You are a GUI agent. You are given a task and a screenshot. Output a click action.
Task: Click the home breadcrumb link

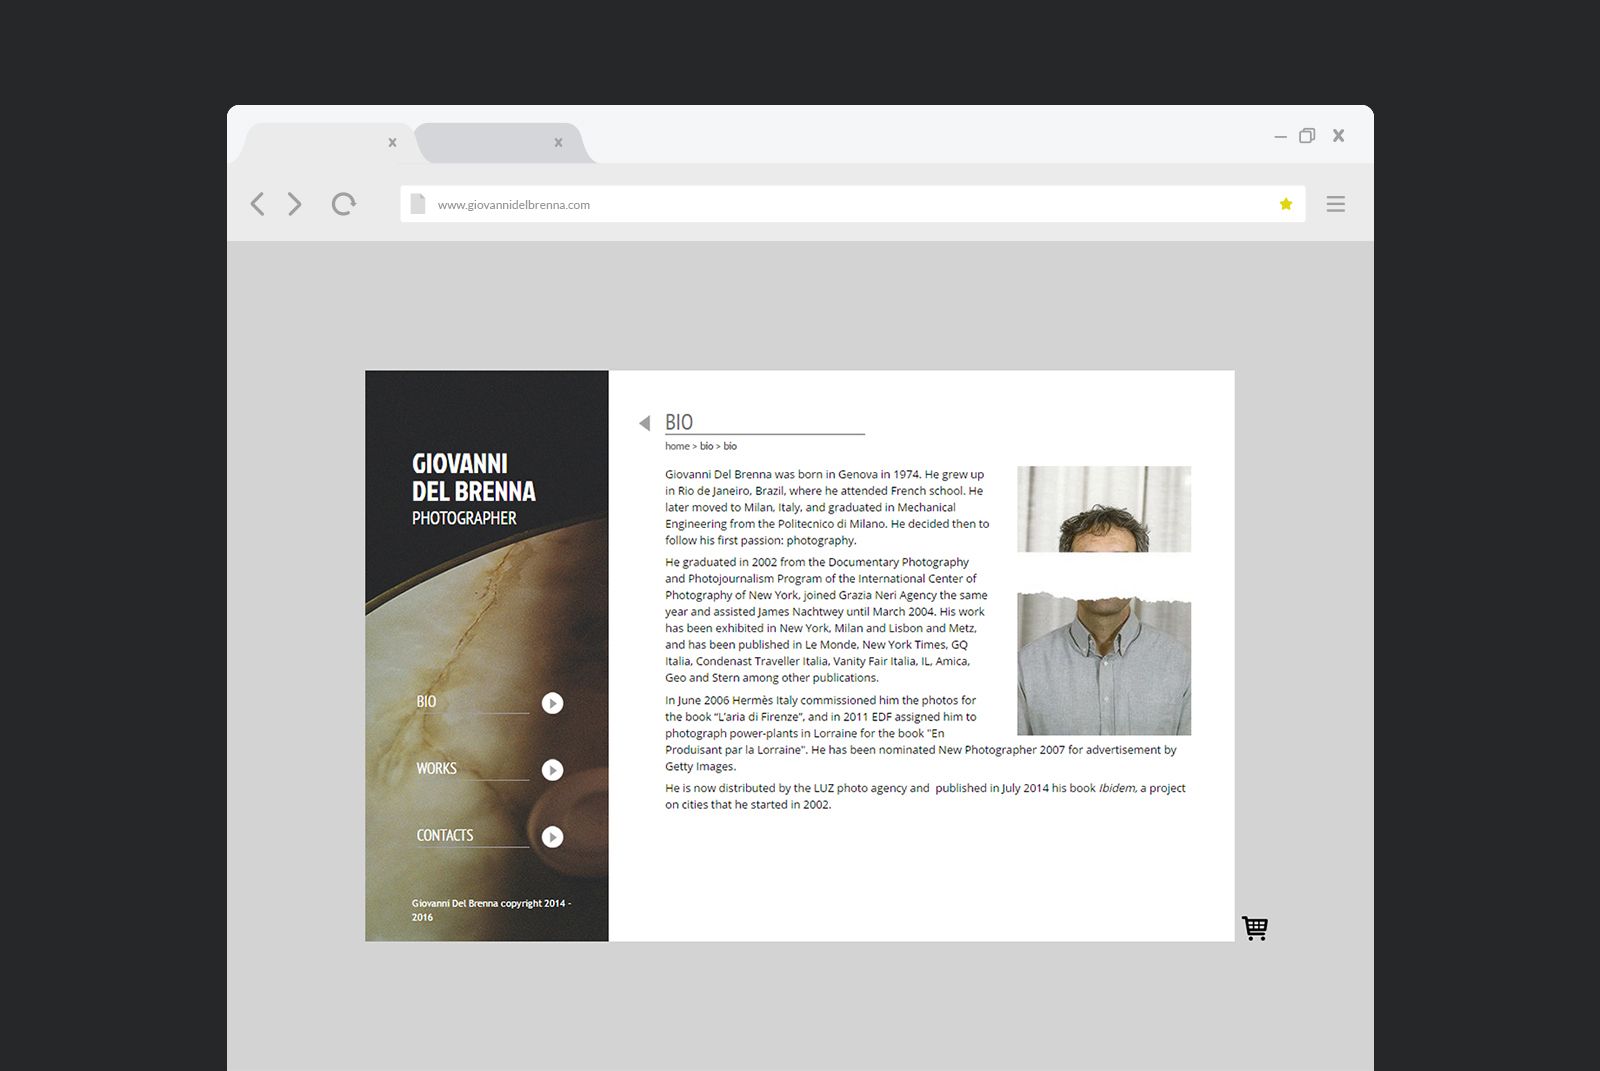click(x=677, y=446)
